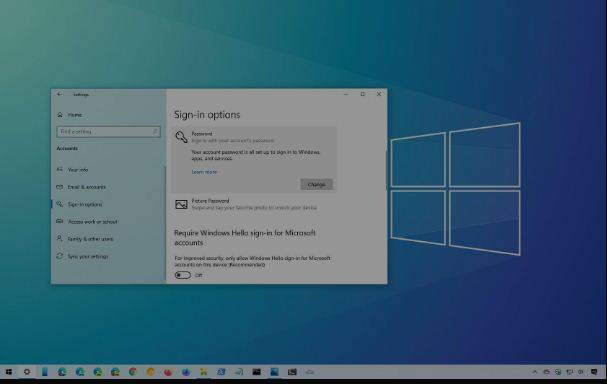Follow the Learn more link
This screenshot has height=384, width=607.
(204, 172)
